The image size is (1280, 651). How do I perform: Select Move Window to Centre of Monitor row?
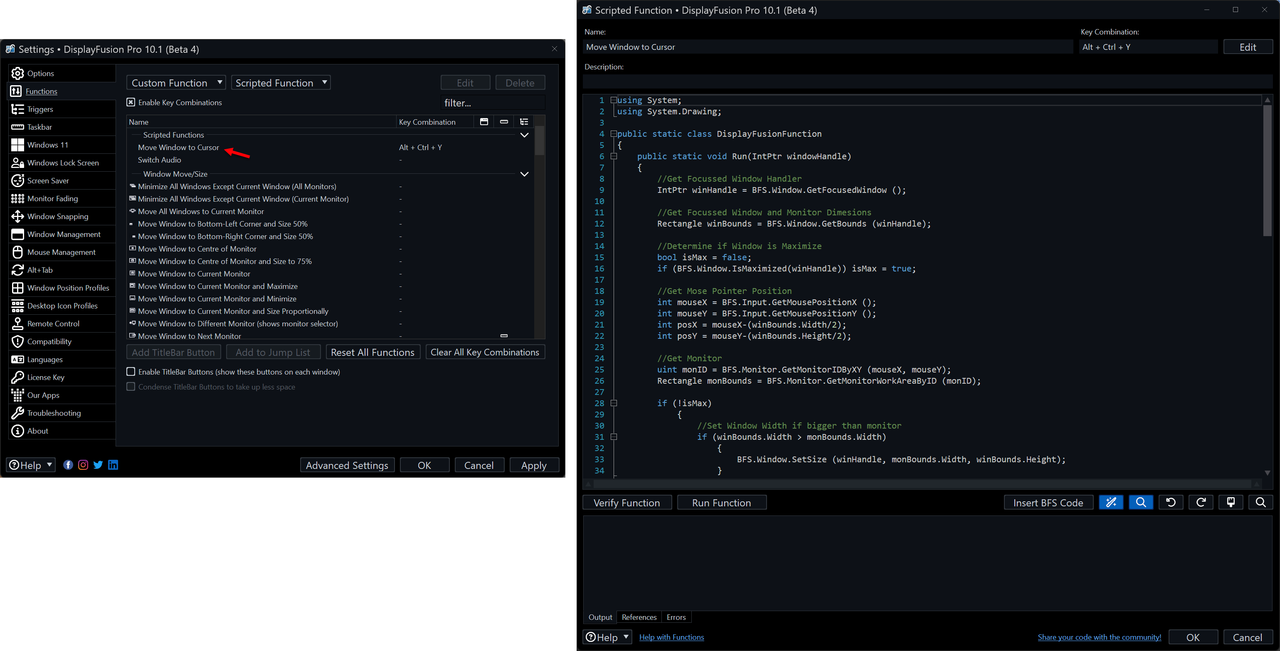point(330,249)
